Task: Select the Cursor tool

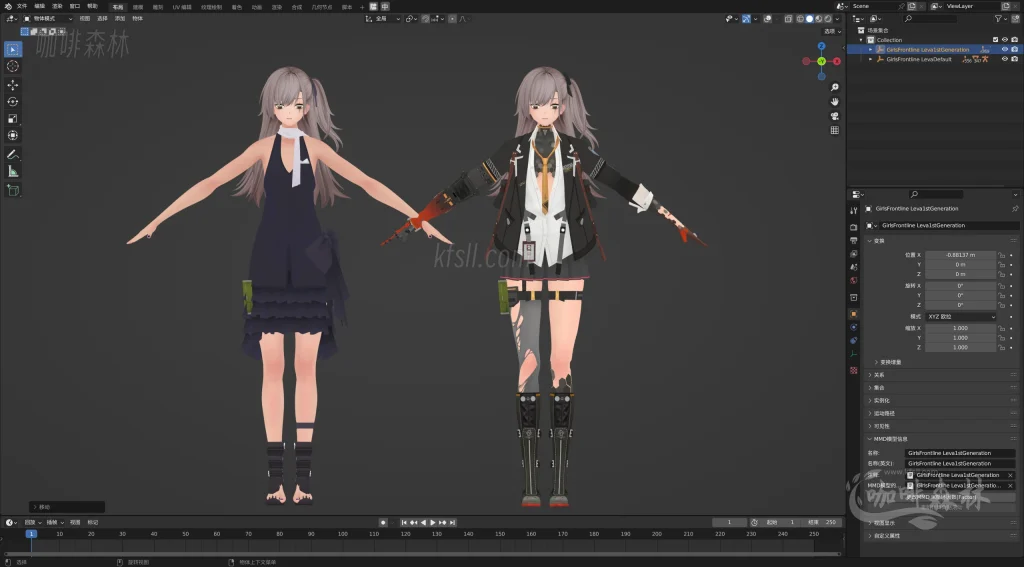Action: click(x=12, y=66)
